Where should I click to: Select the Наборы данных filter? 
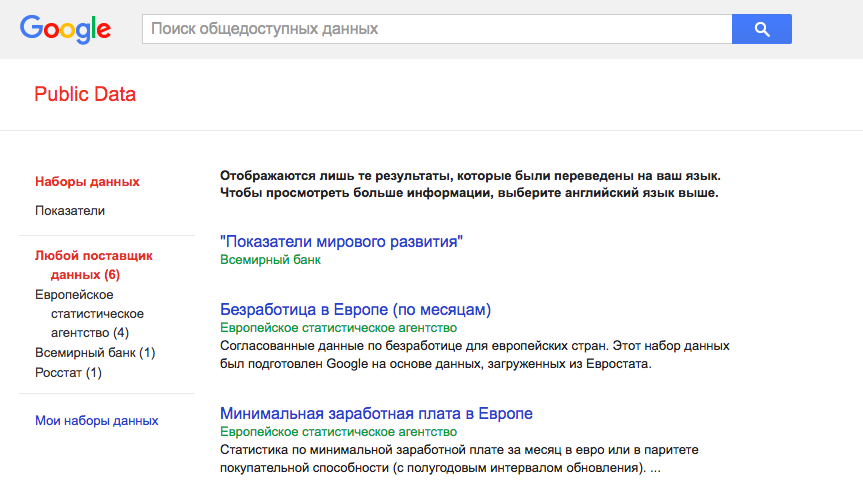[x=87, y=182]
